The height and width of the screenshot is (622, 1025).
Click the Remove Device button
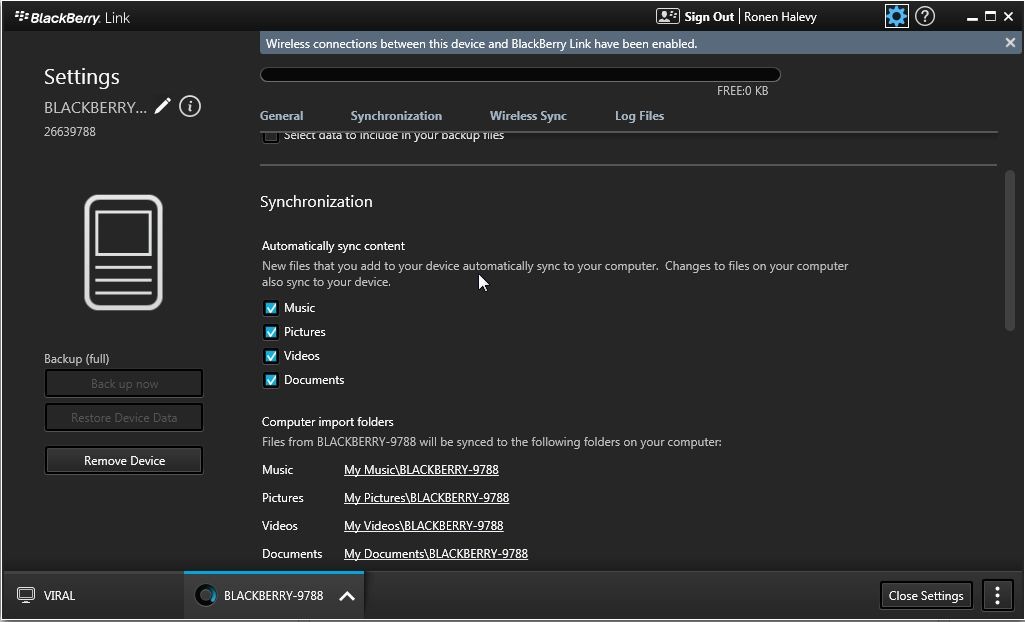(124, 461)
